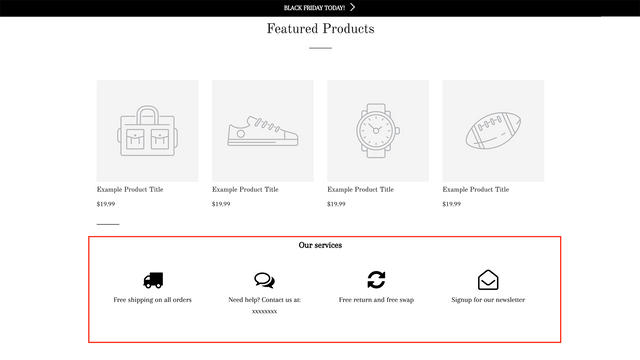
Task: Click the chat bubbles contact icon
Action: coord(264,280)
